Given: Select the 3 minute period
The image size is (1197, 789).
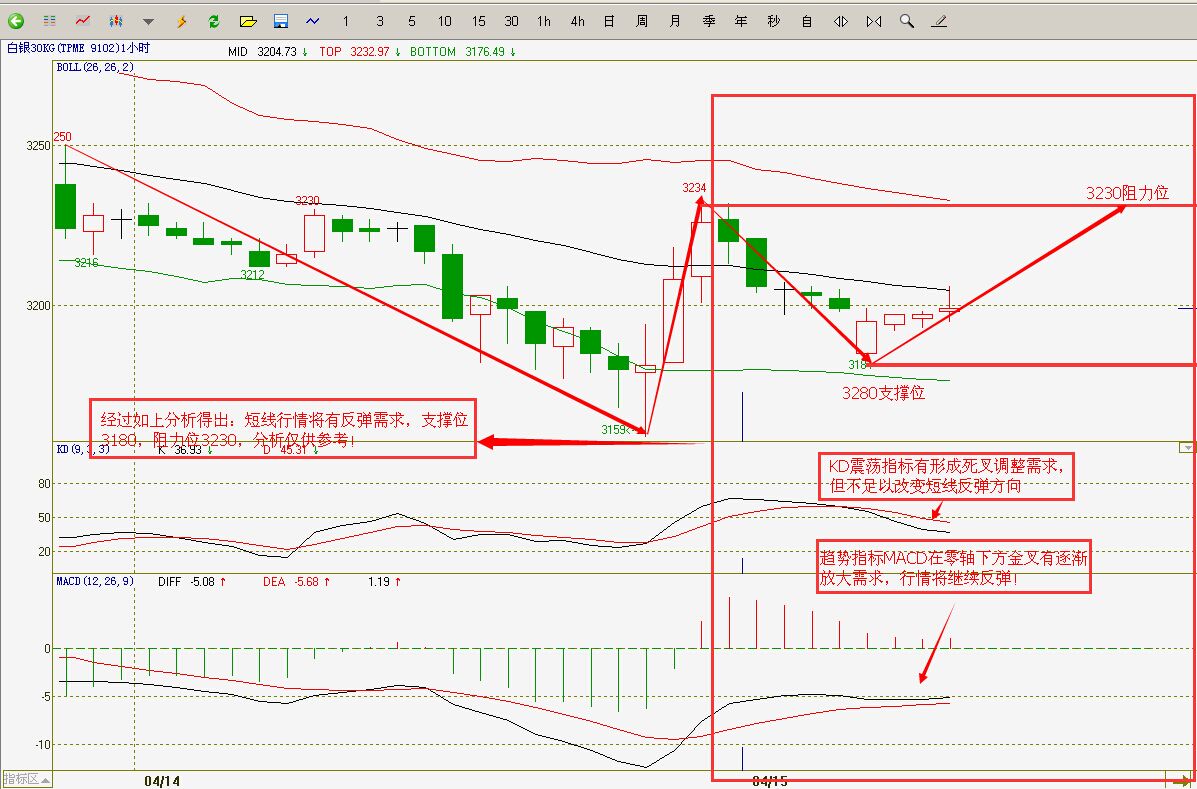Looking at the screenshot, I should (x=379, y=21).
